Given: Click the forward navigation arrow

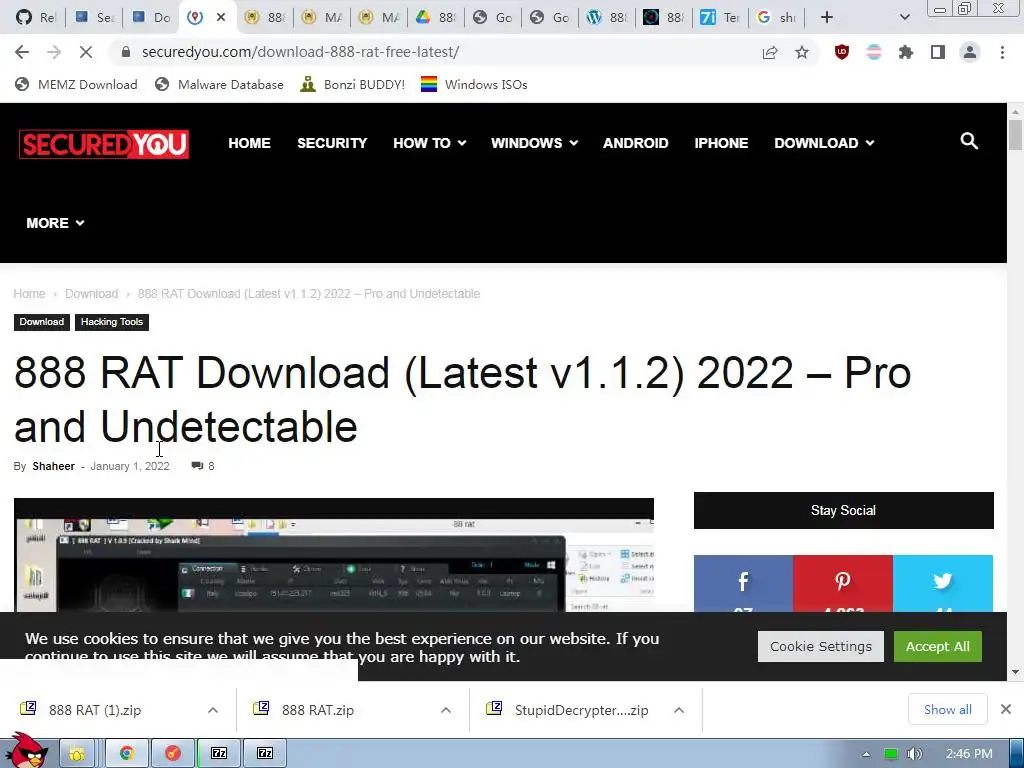Looking at the screenshot, I should pos(54,52).
